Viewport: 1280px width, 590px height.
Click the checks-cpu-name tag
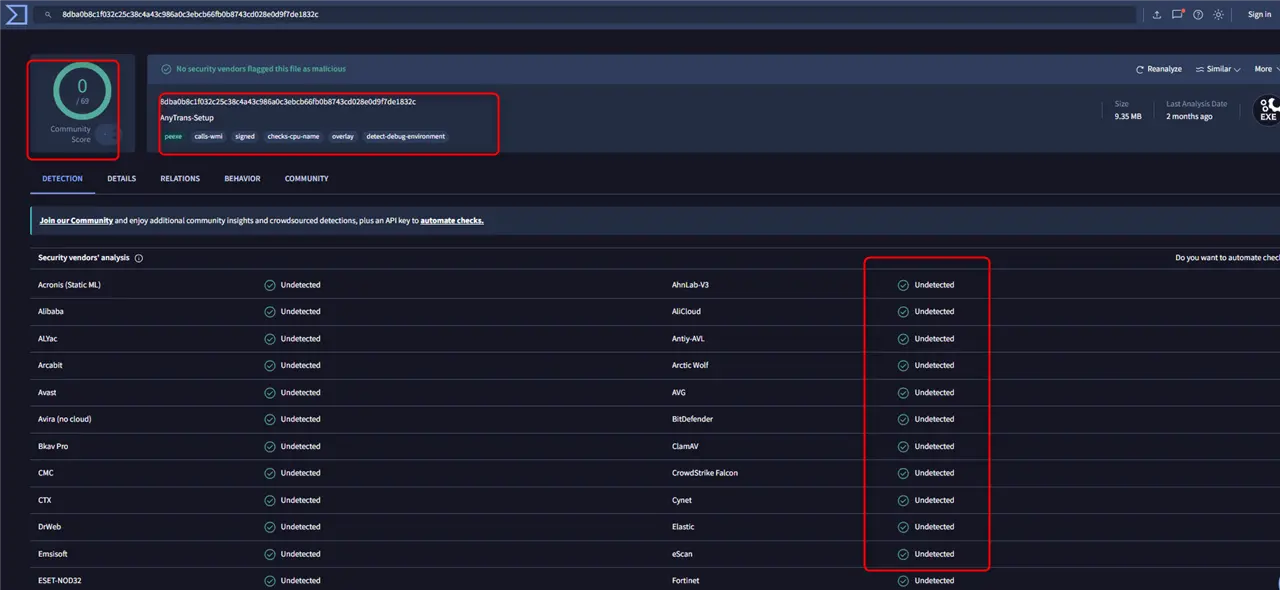(x=293, y=136)
